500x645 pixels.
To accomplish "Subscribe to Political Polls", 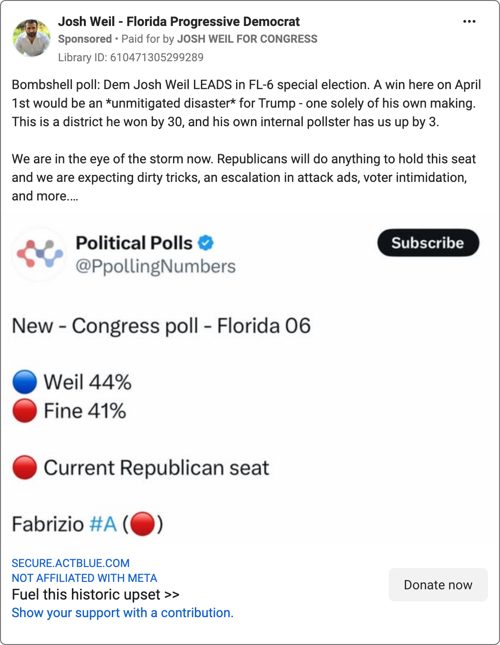I will pyautogui.click(x=428, y=243).
